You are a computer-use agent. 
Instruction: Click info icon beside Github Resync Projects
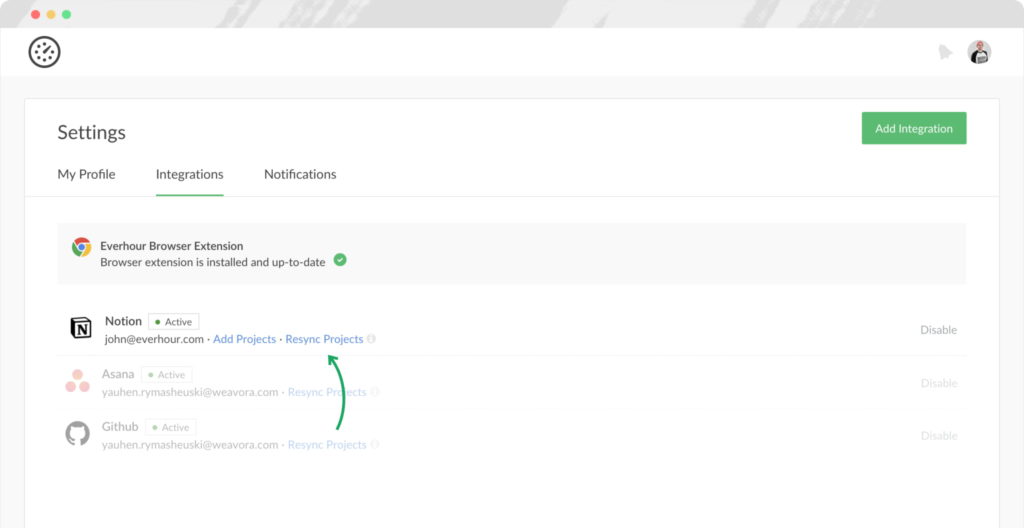click(x=374, y=444)
